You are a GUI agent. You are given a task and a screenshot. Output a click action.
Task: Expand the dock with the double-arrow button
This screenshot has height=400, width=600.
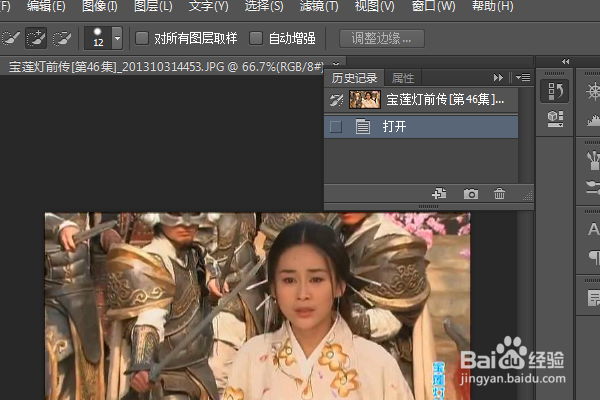[x=566, y=62]
